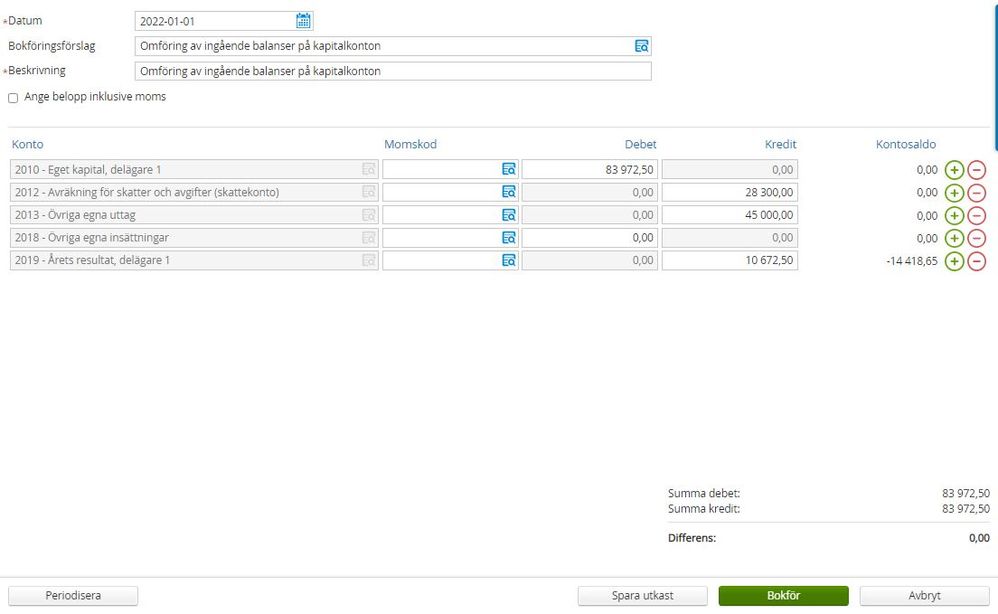Open Momskod lookup for account 2019
The height and width of the screenshot is (614, 998).
click(508, 260)
